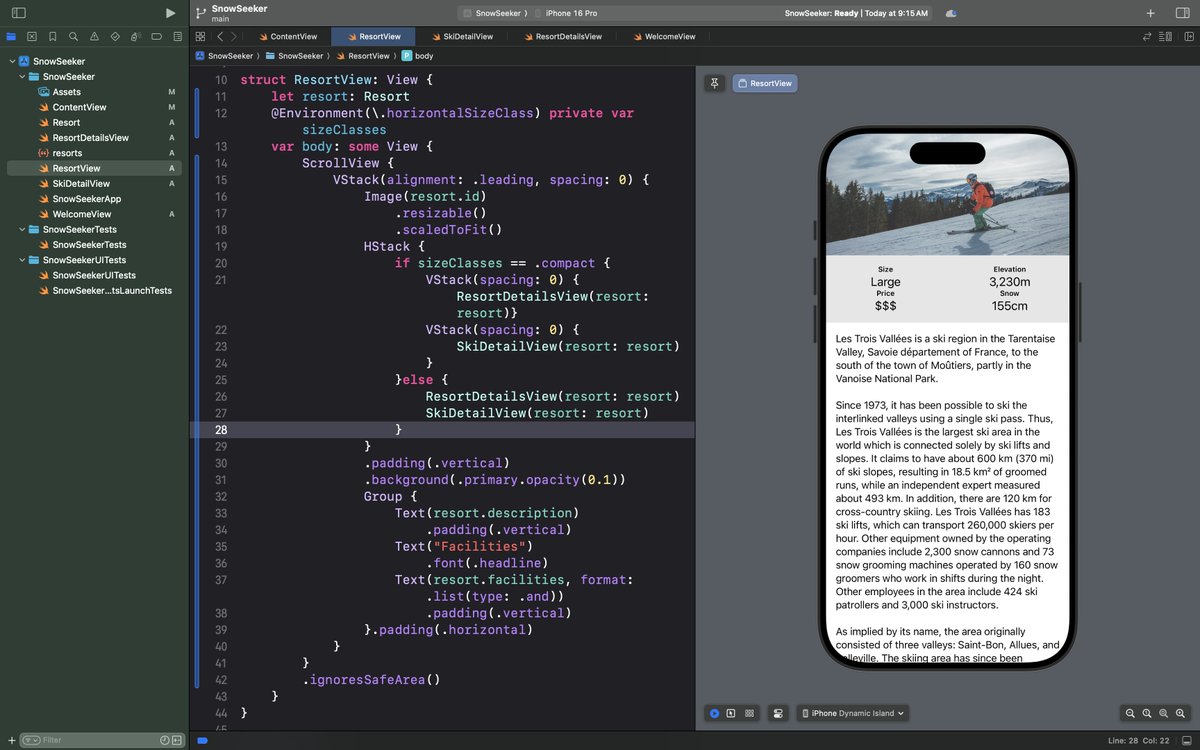1200x750 pixels.
Task: Zoom in the preview canvas
Action: coord(1181,713)
